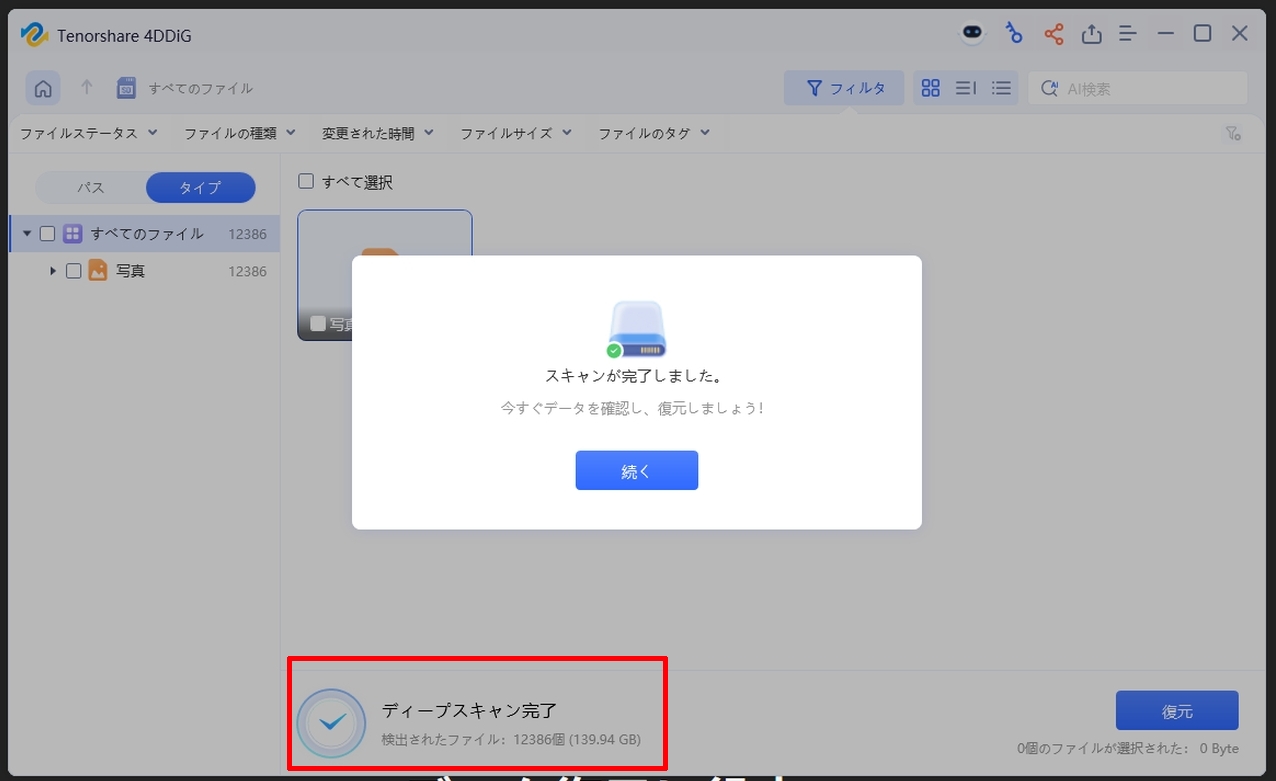Open the ファイルのタグ dropdown
Screen dimensions: 1276x781
(x=654, y=133)
